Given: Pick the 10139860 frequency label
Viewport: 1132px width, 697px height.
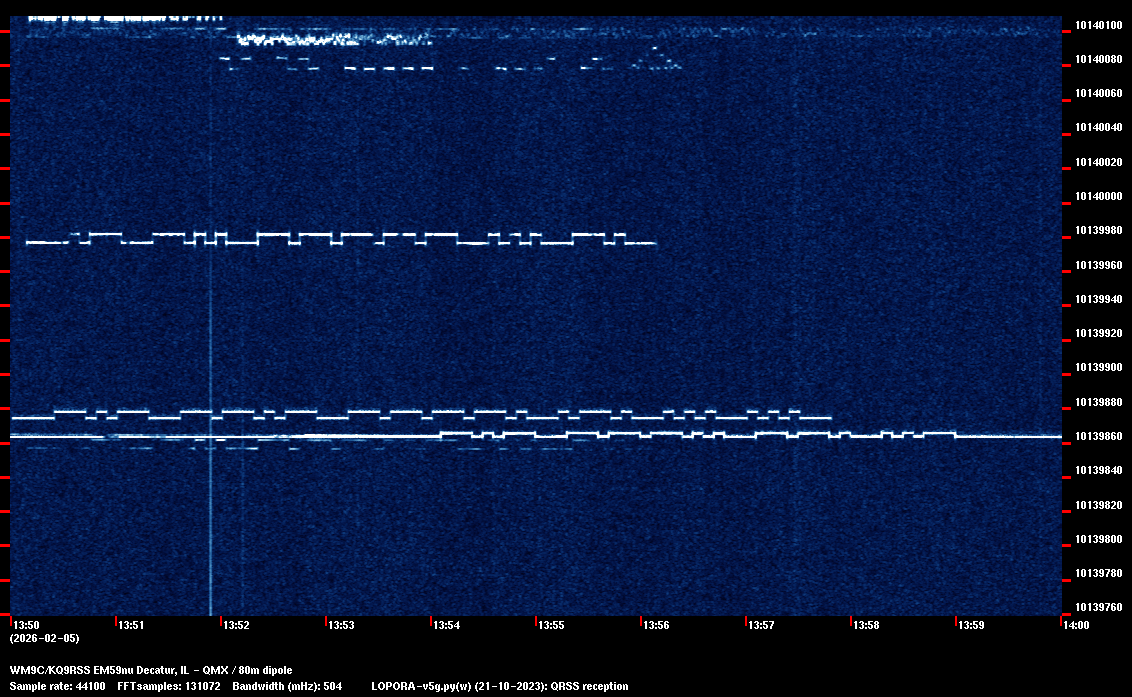Looking at the screenshot, I should point(1097,437).
